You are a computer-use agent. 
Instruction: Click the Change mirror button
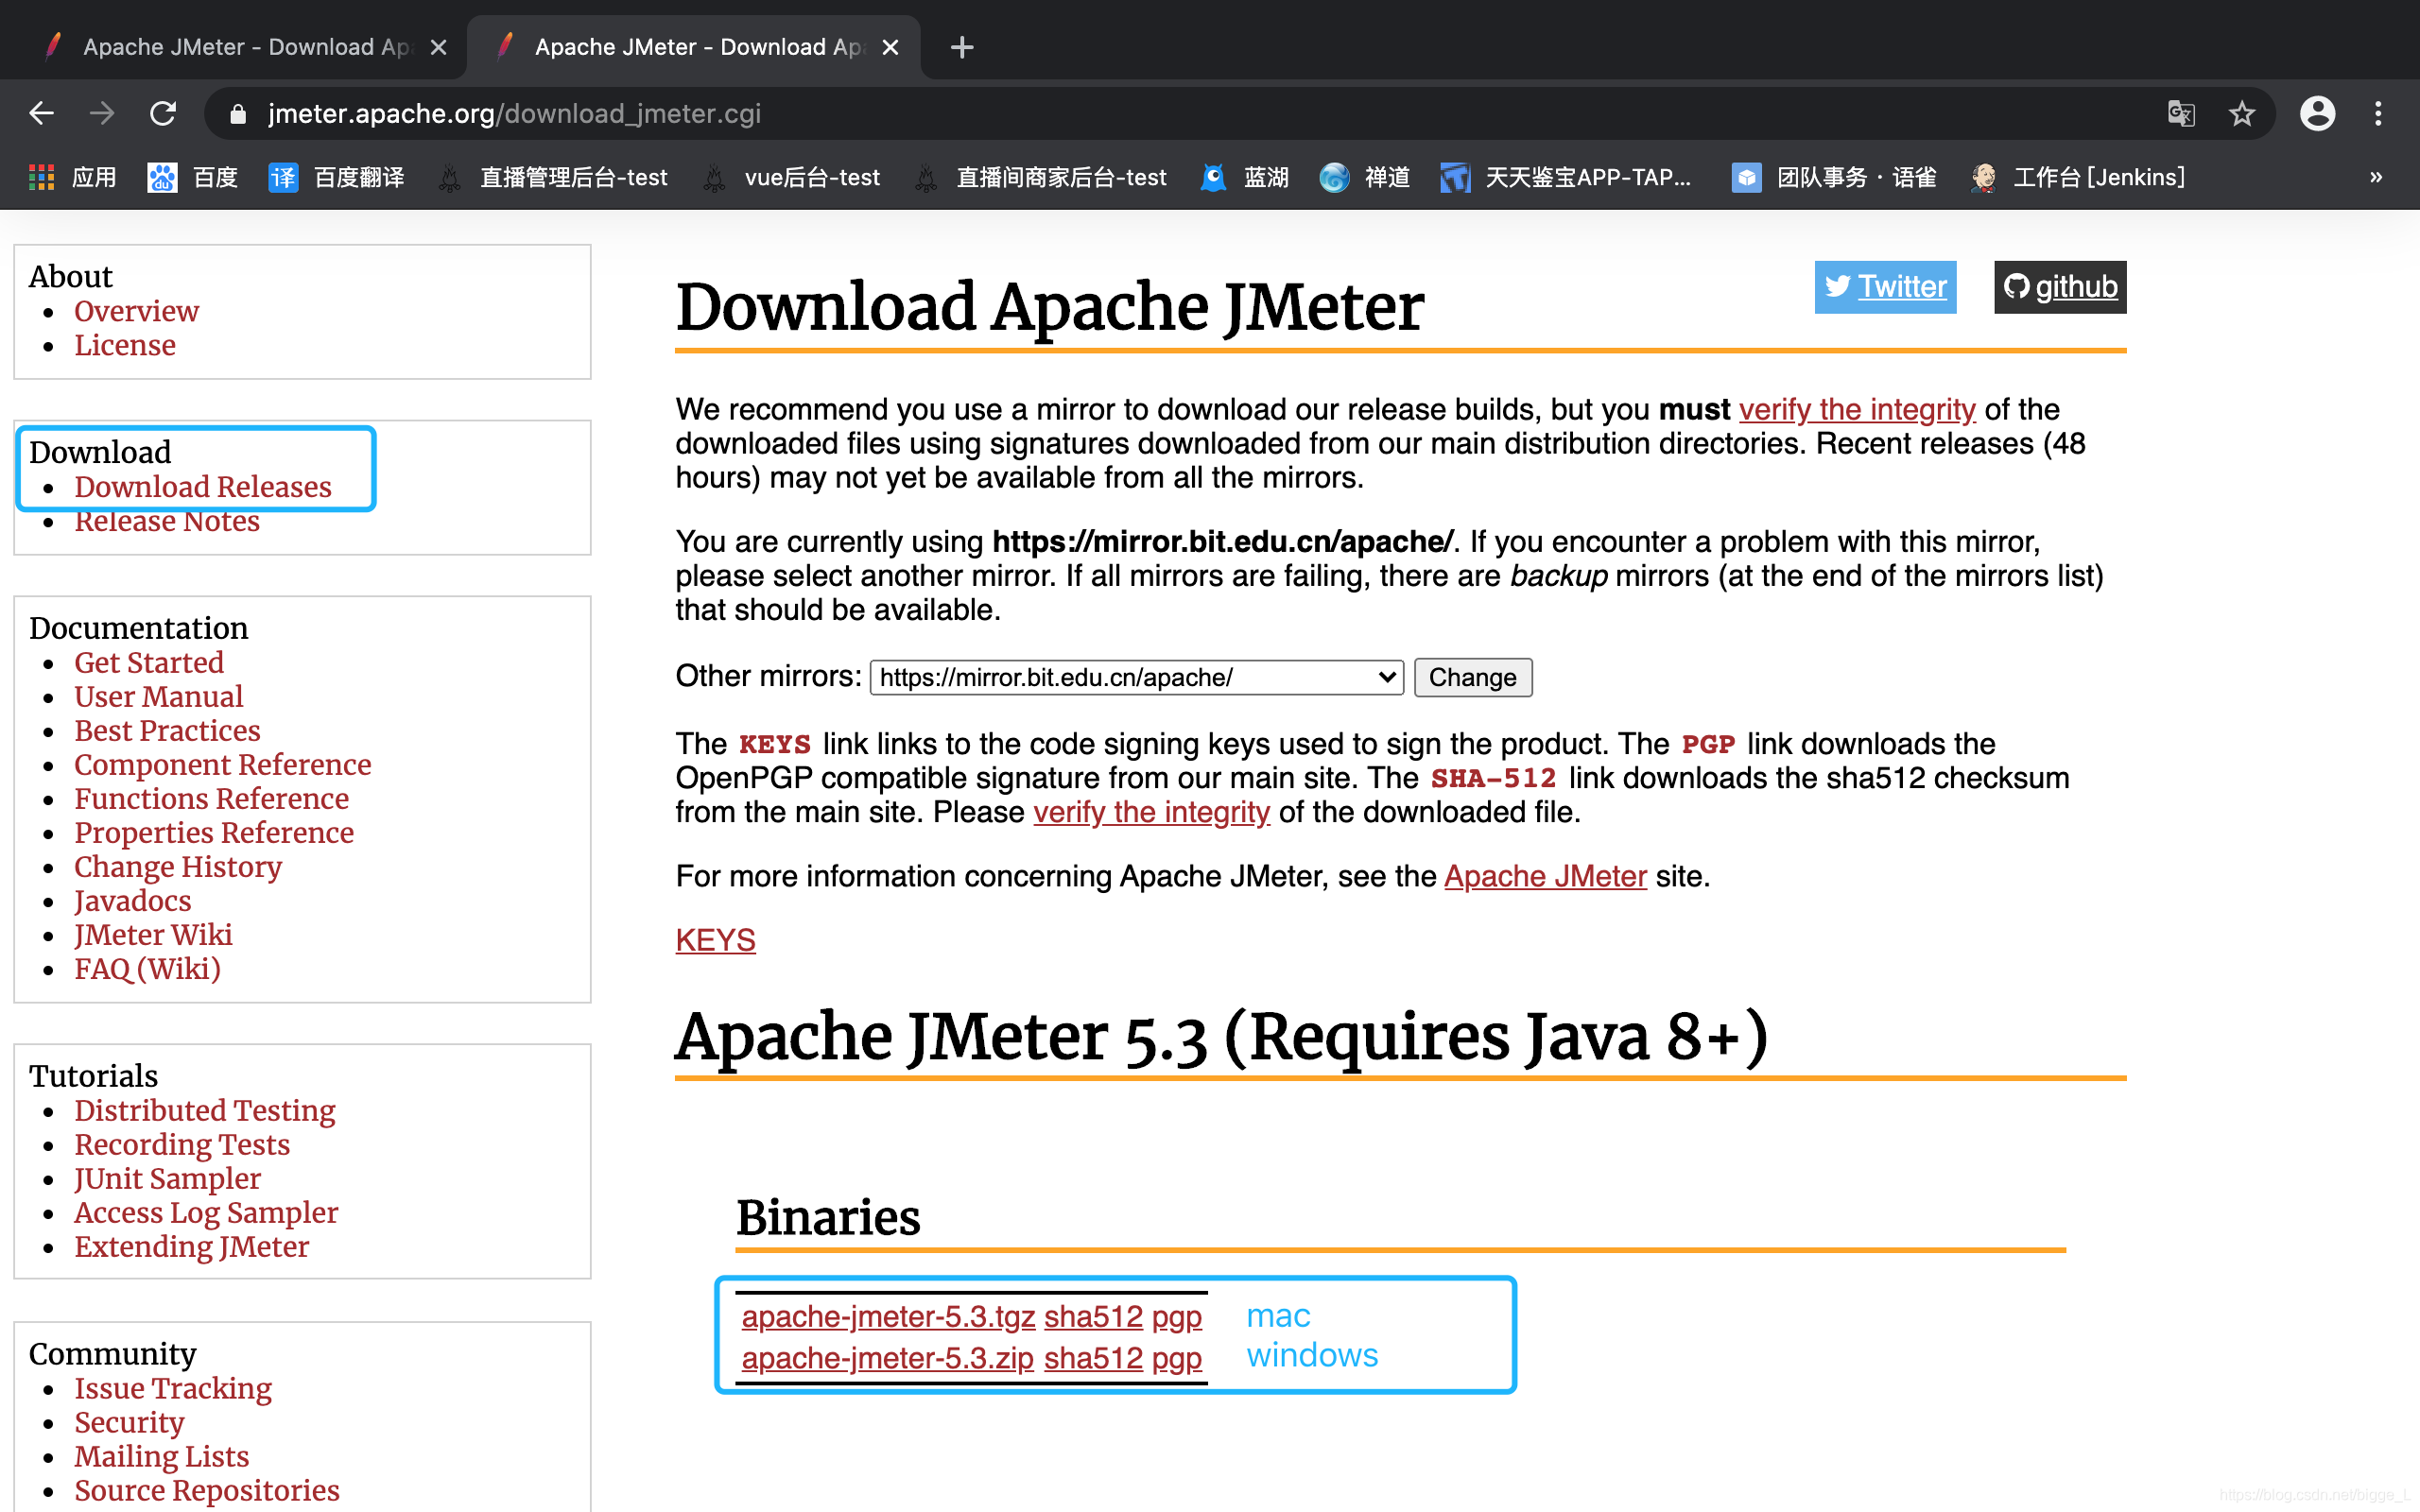pos(1472,678)
